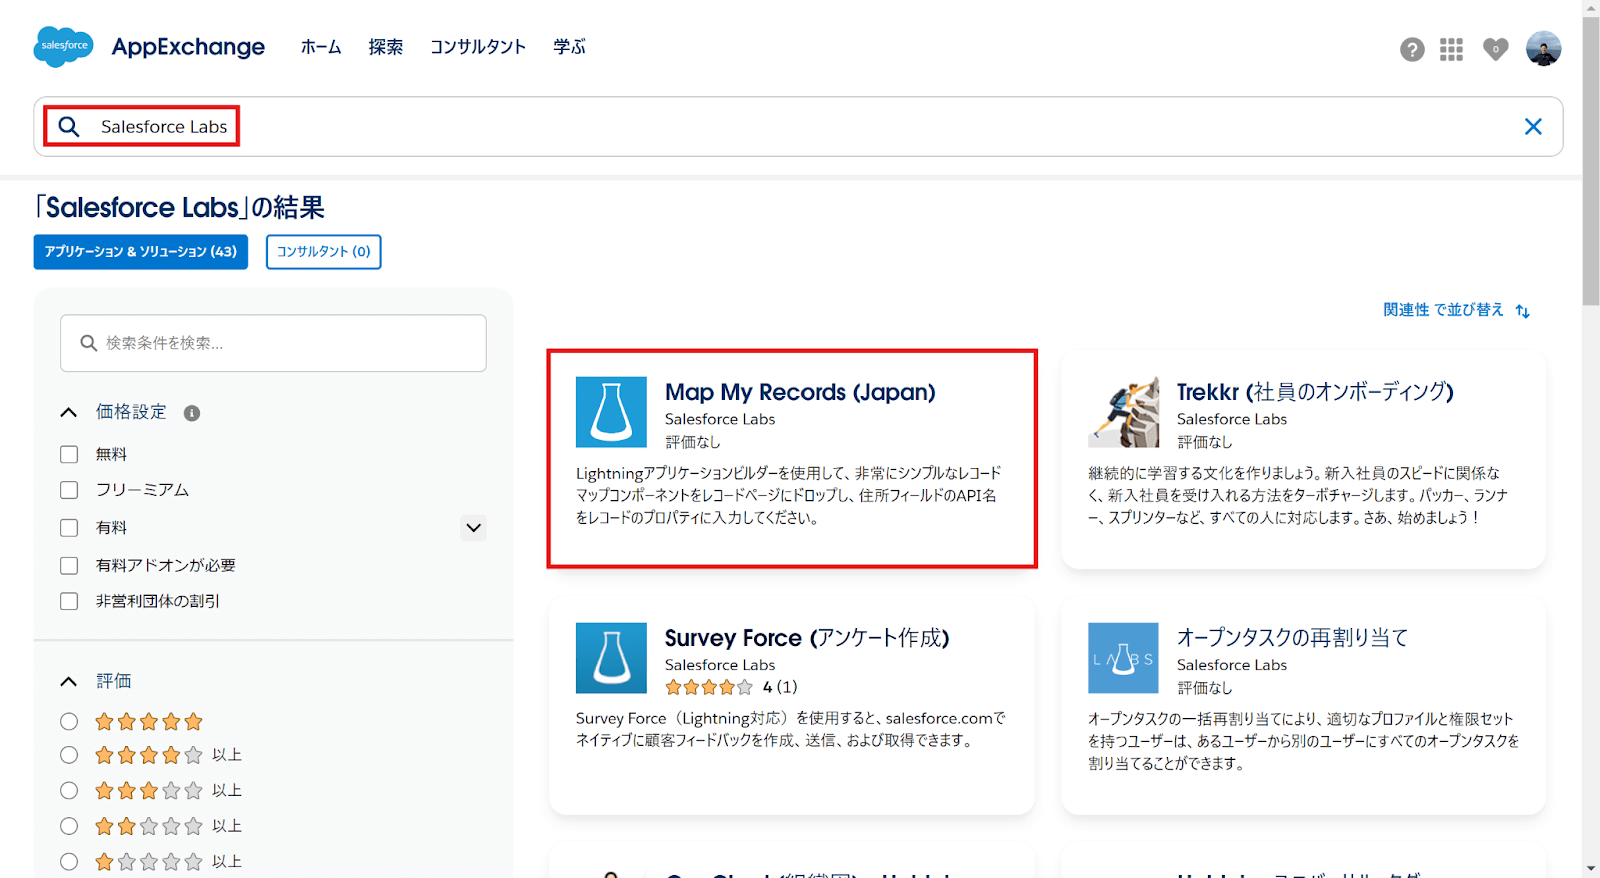Collapse the 評価 filter section
The image size is (1600, 878).
coord(69,681)
